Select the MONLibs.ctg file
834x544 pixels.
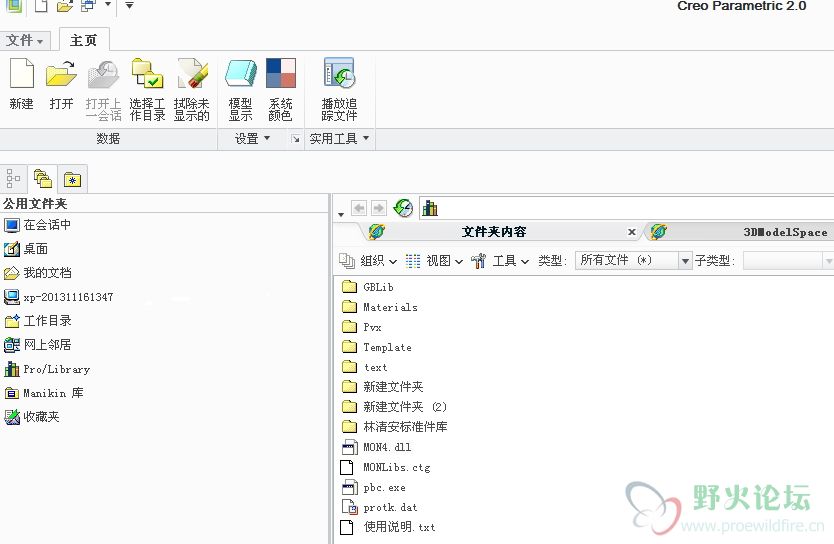click(386, 467)
